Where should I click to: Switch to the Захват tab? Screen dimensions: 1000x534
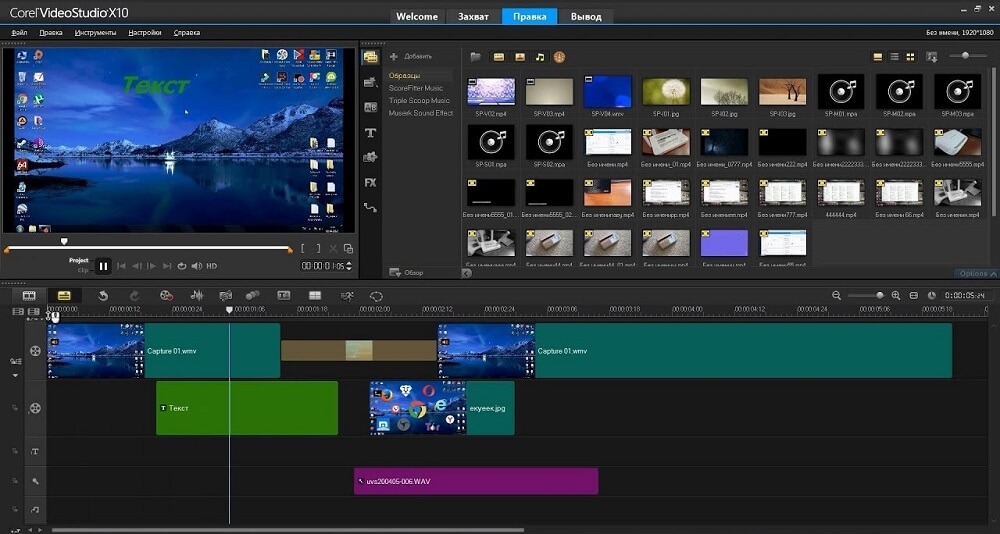(x=473, y=17)
